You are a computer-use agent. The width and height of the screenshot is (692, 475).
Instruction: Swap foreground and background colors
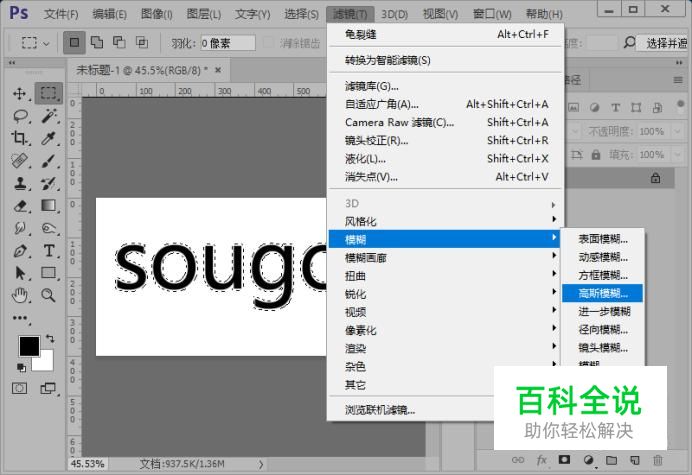[50, 339]
